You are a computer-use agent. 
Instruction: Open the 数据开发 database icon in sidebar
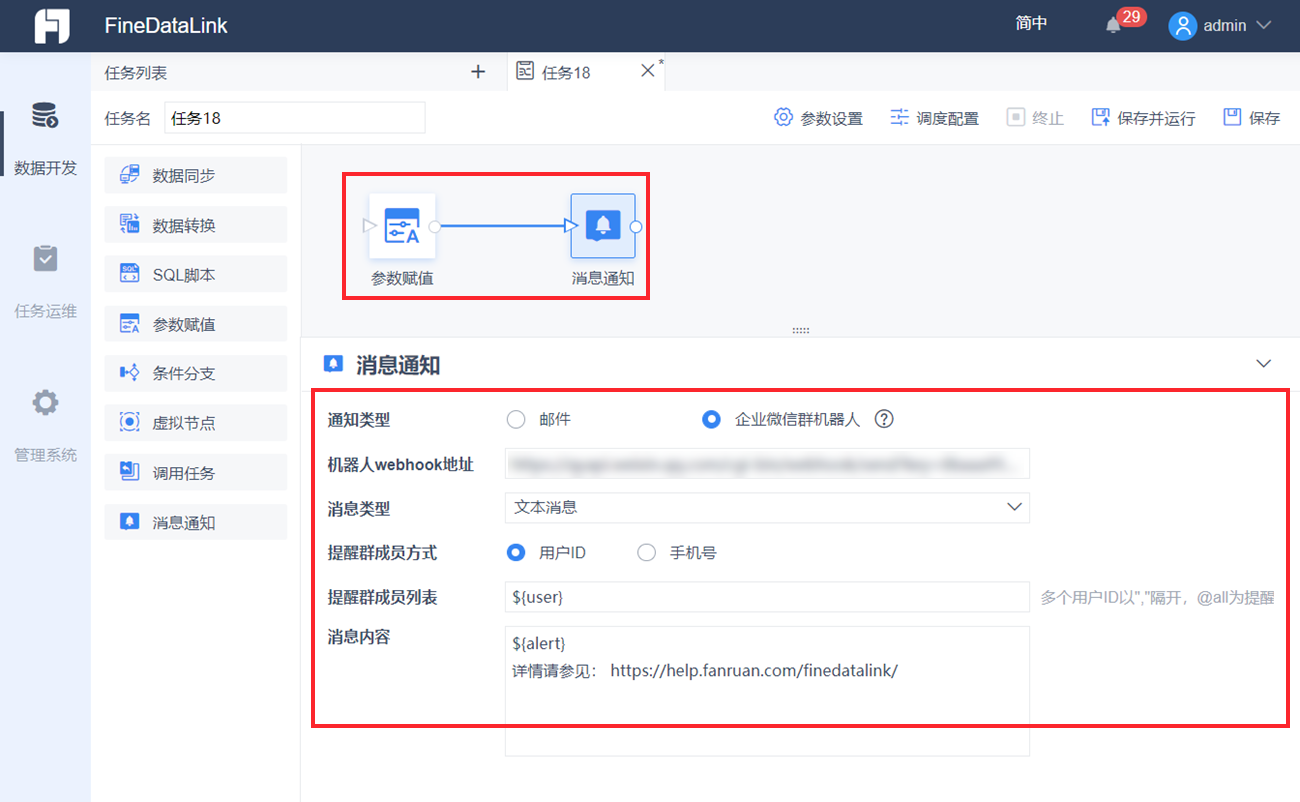[45, 115]
